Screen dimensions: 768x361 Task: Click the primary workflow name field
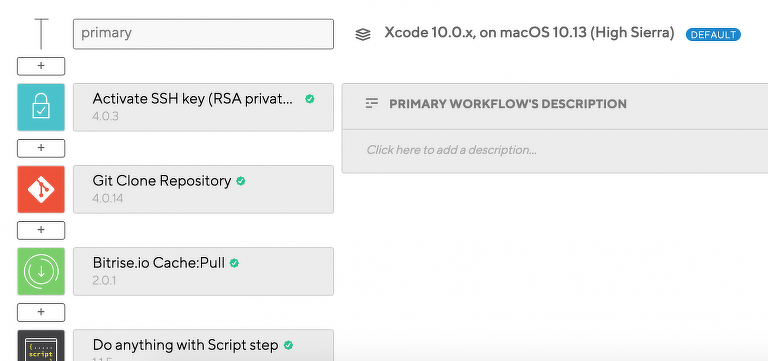point(203,34)
